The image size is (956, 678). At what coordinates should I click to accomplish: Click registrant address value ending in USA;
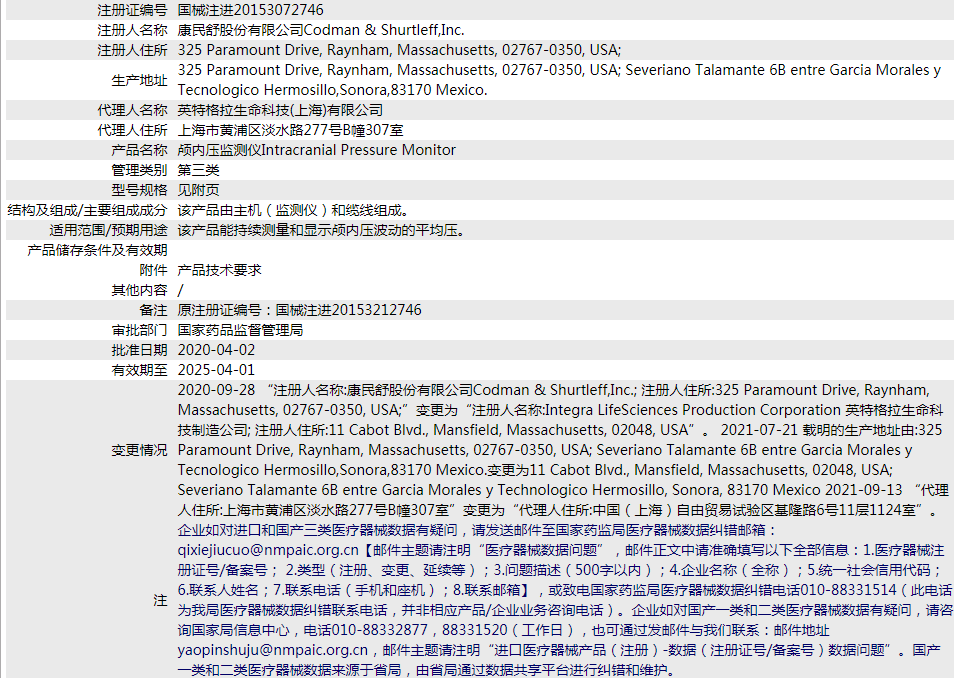[x=399, y=50]
